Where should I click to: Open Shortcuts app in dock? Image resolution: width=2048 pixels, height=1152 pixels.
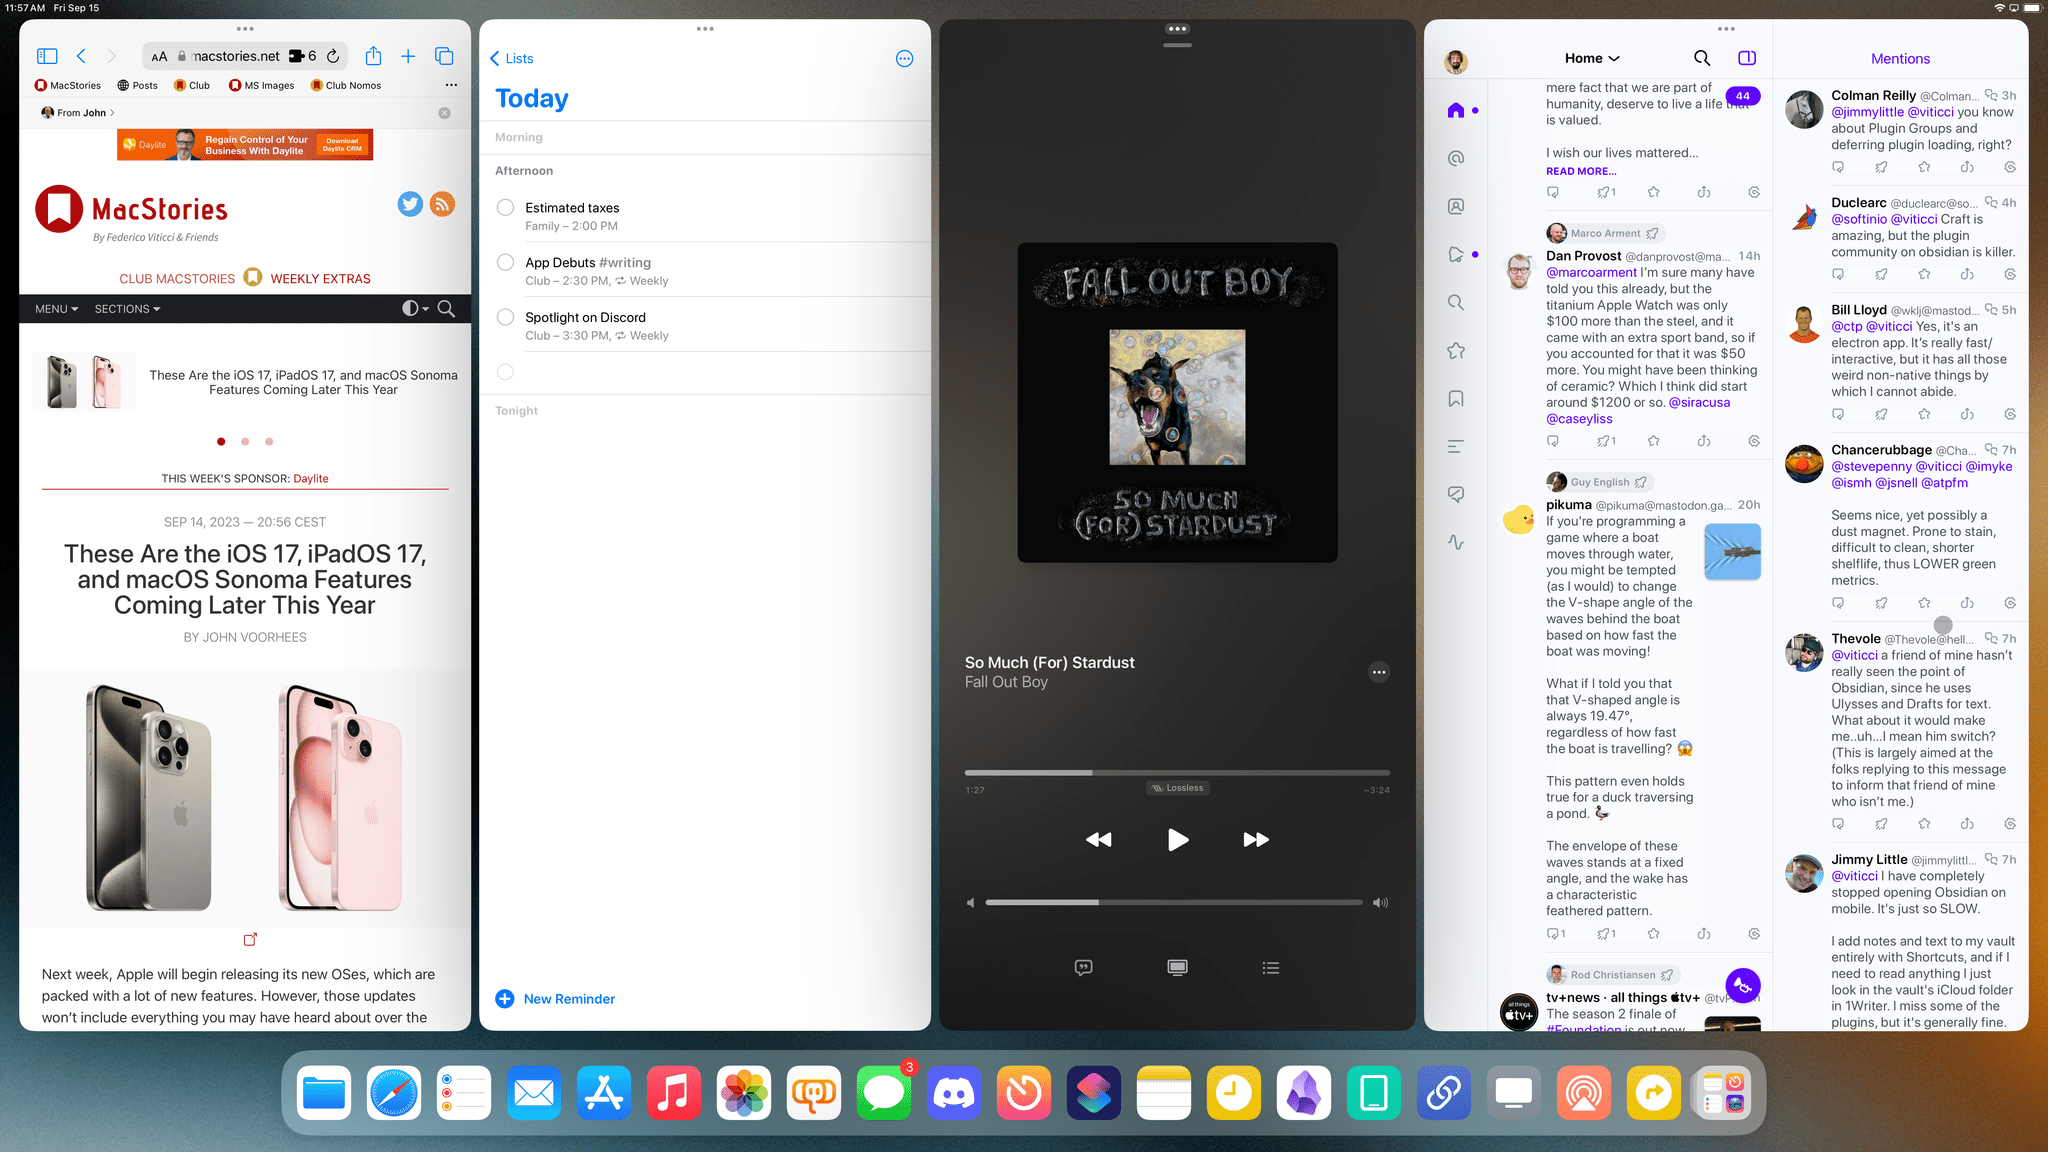(x=1094, y=1093)
